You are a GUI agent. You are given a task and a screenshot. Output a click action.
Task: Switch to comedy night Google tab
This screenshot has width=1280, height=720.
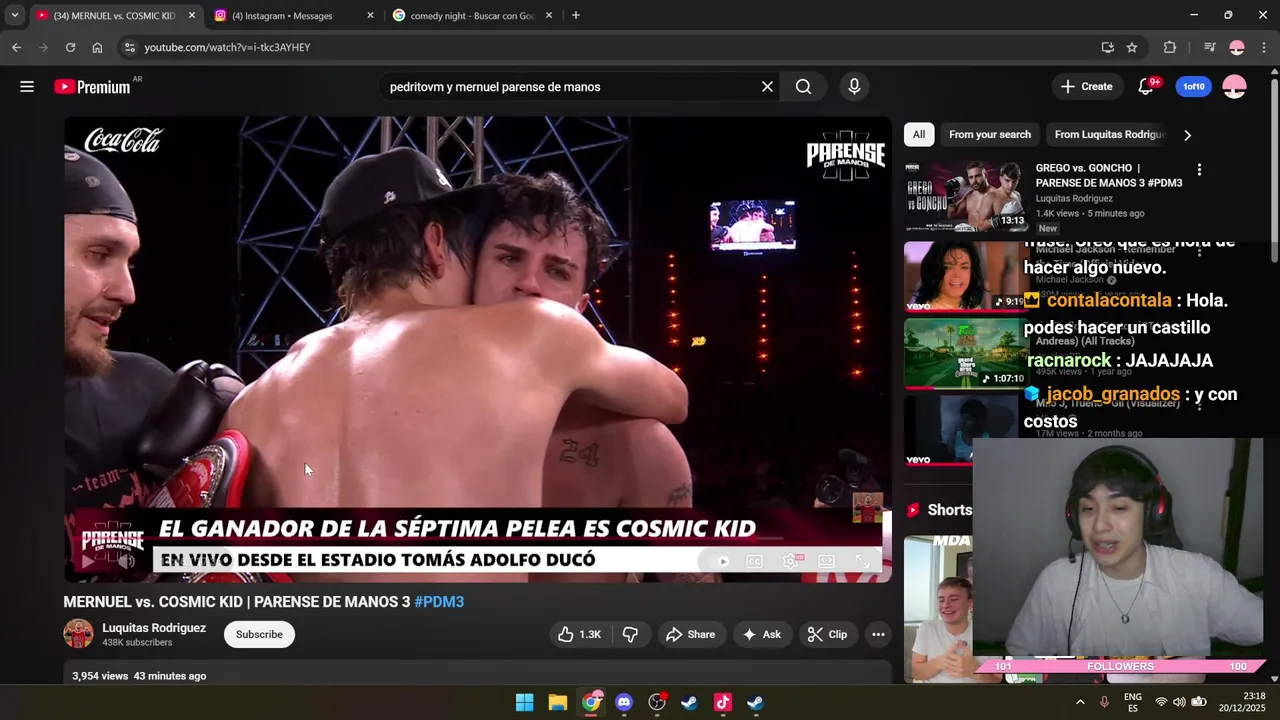[470, 15]
